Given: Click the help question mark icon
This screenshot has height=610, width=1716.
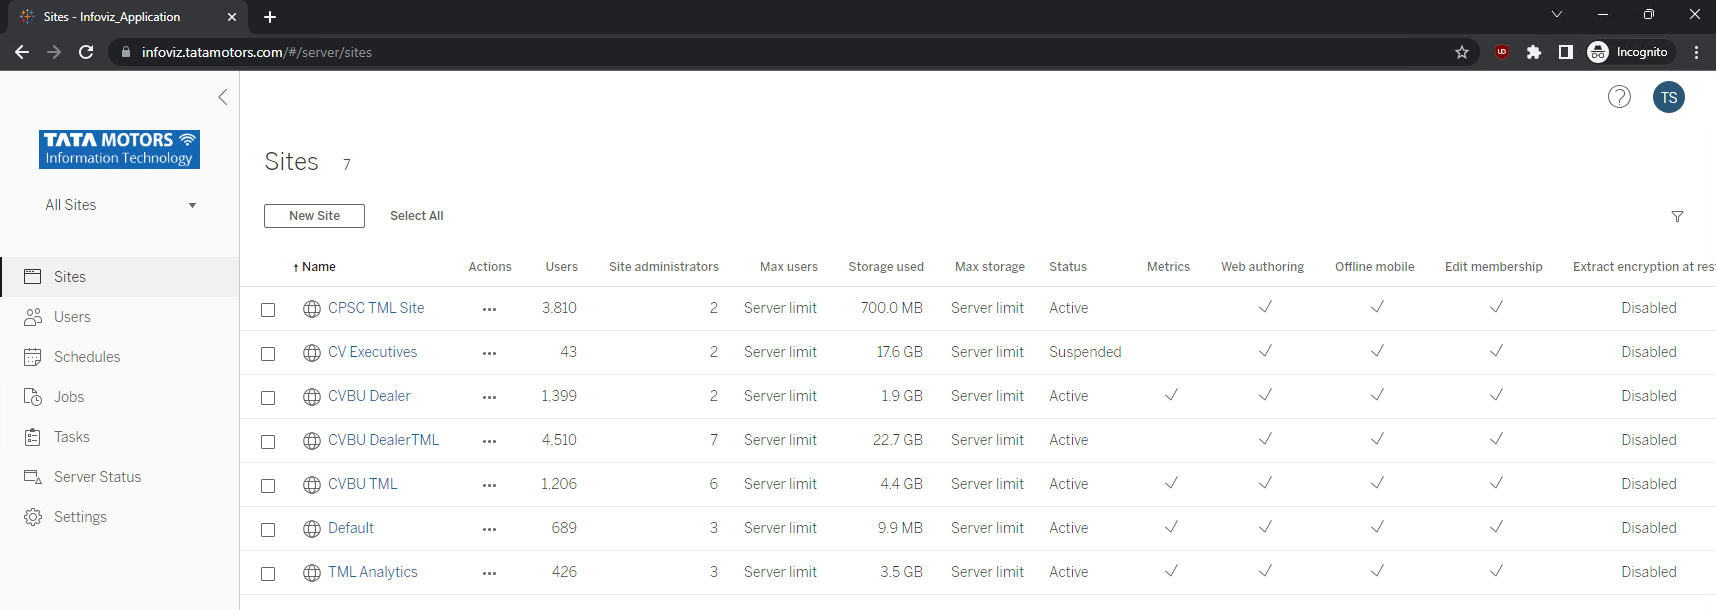Looking at the screenshot, I should [1619, 97].
